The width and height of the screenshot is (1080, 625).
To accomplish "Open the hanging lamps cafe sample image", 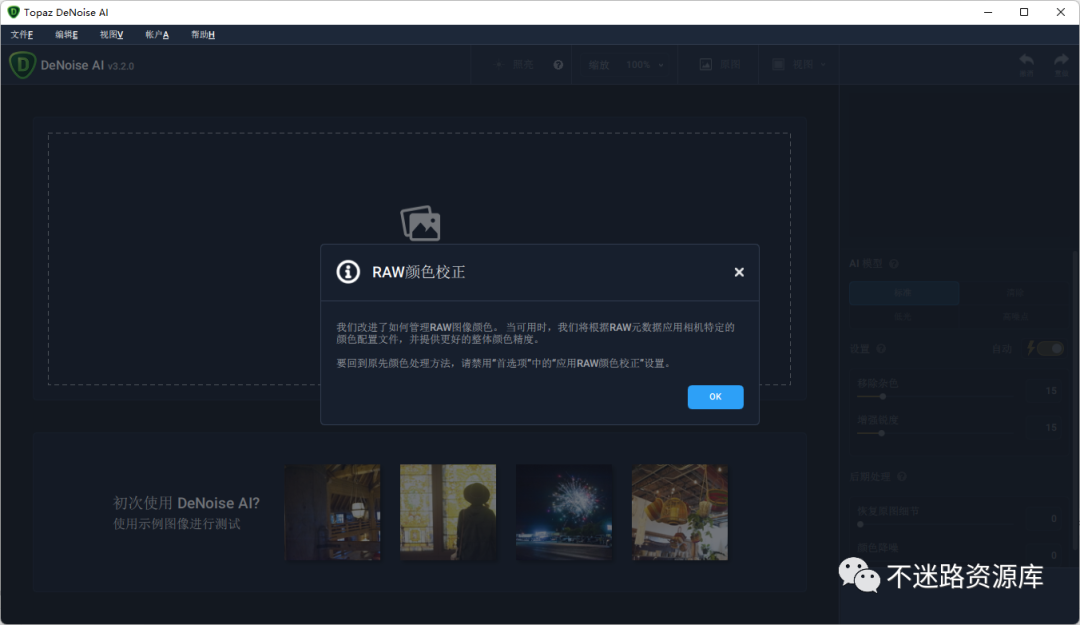I will 680,512.
